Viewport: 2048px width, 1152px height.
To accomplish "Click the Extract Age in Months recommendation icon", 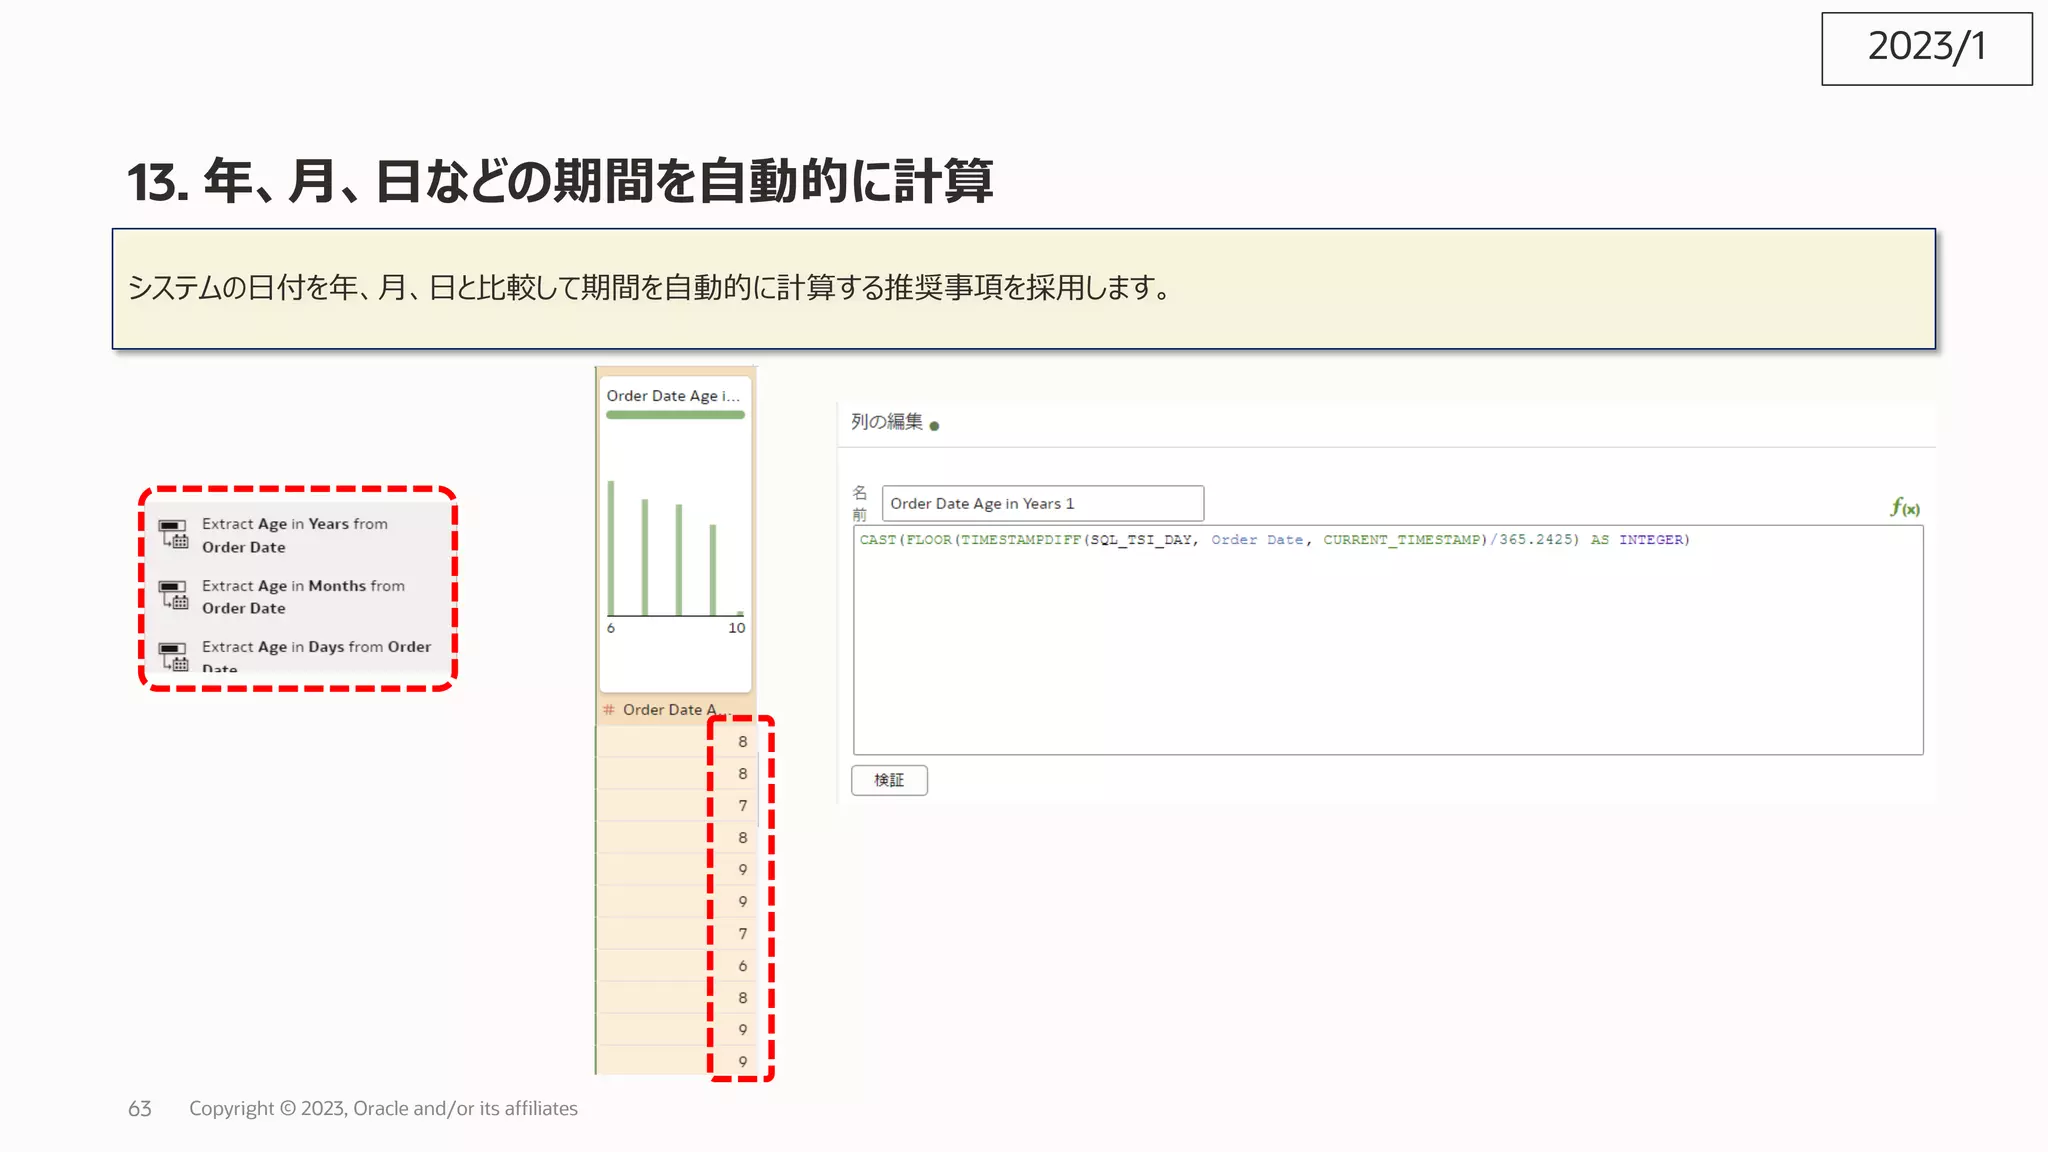I will [x=174, y=595].
